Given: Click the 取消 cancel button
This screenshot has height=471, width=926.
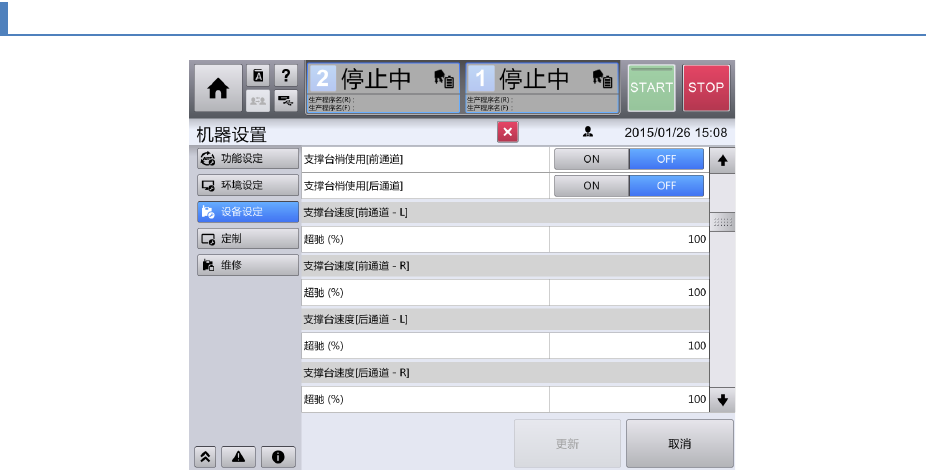Looking at the screenshot, I should point(680,444).
